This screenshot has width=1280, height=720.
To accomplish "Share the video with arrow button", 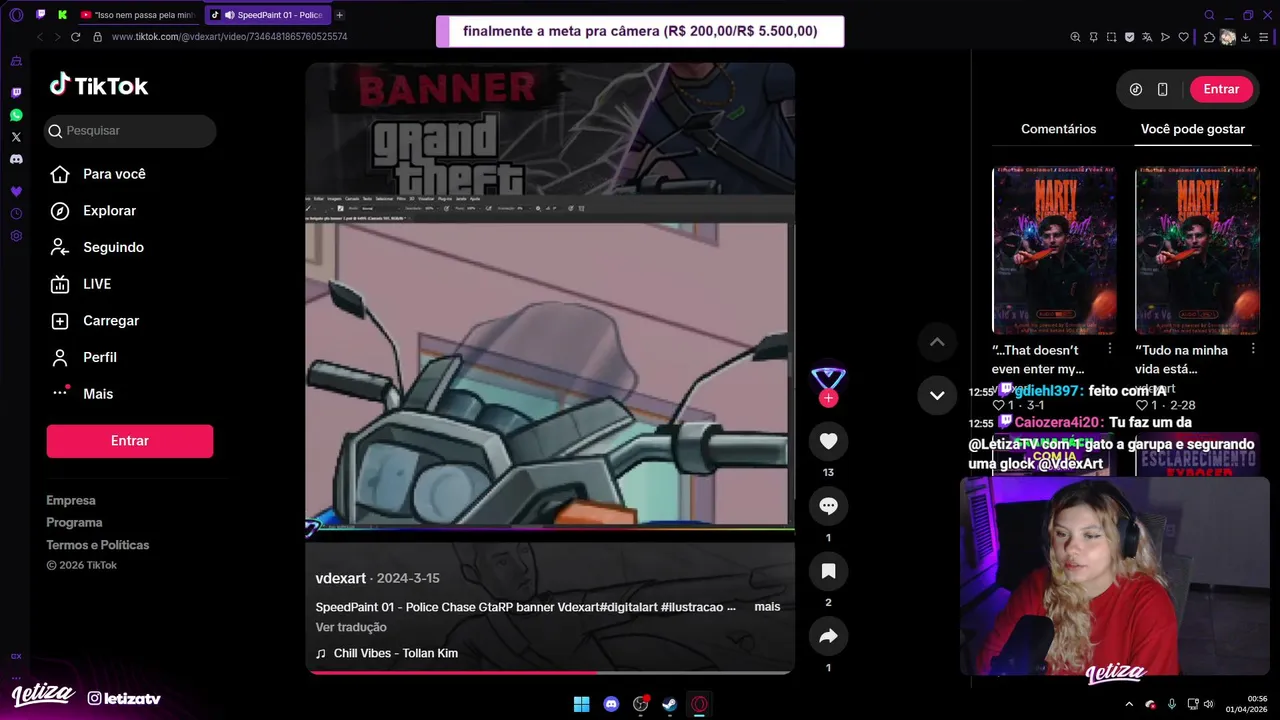I will 828,636.
